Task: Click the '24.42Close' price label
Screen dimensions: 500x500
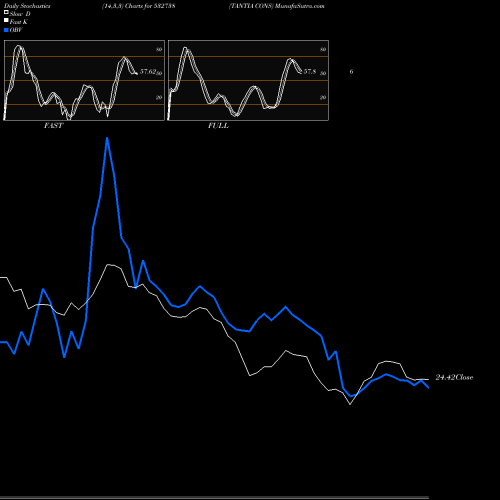Action: (x=454, y=377)
